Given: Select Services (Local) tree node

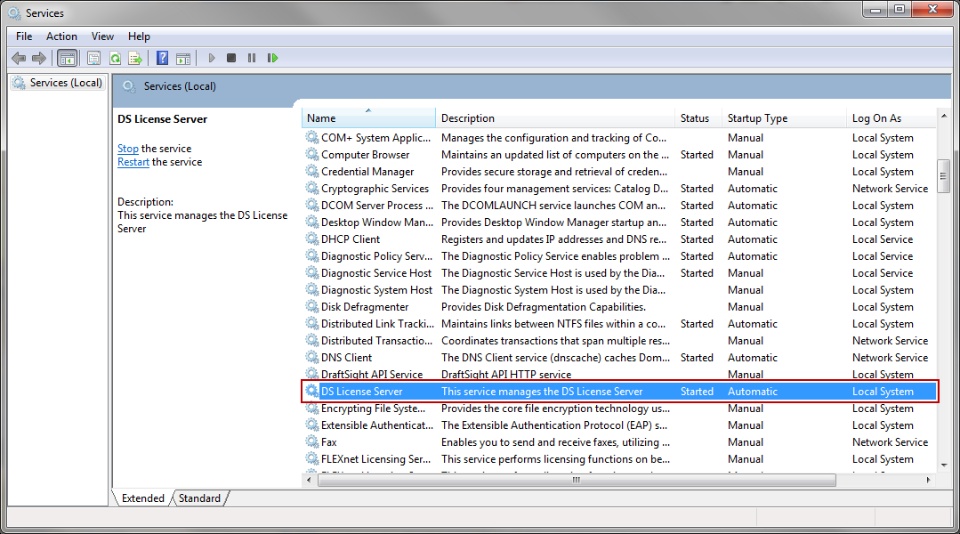Looking at the screenshot, I should pyautogui.click(x=59, y=83).
